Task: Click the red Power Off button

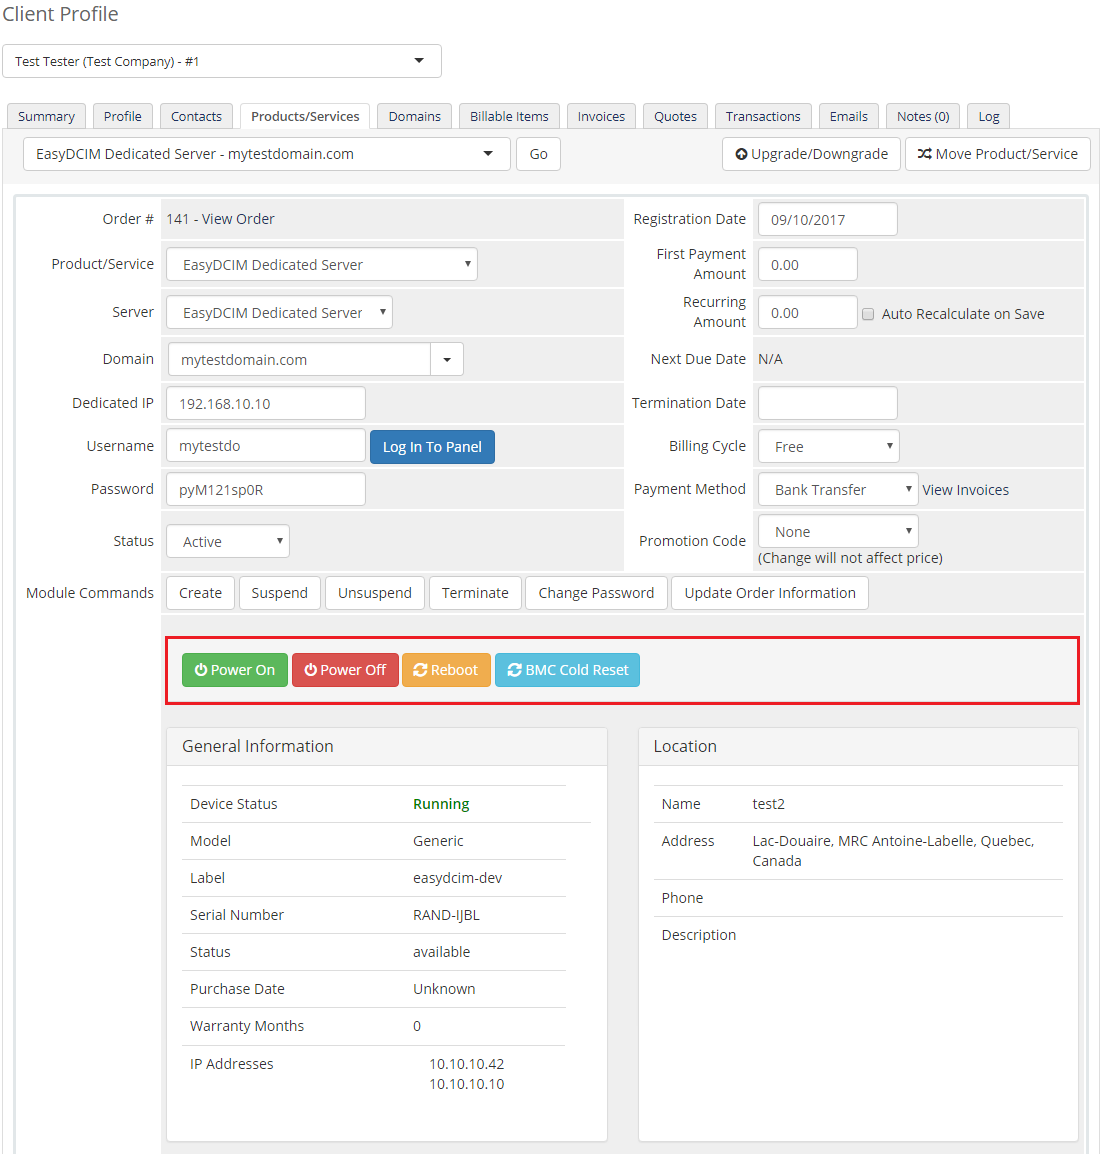Action: (345, 670)
